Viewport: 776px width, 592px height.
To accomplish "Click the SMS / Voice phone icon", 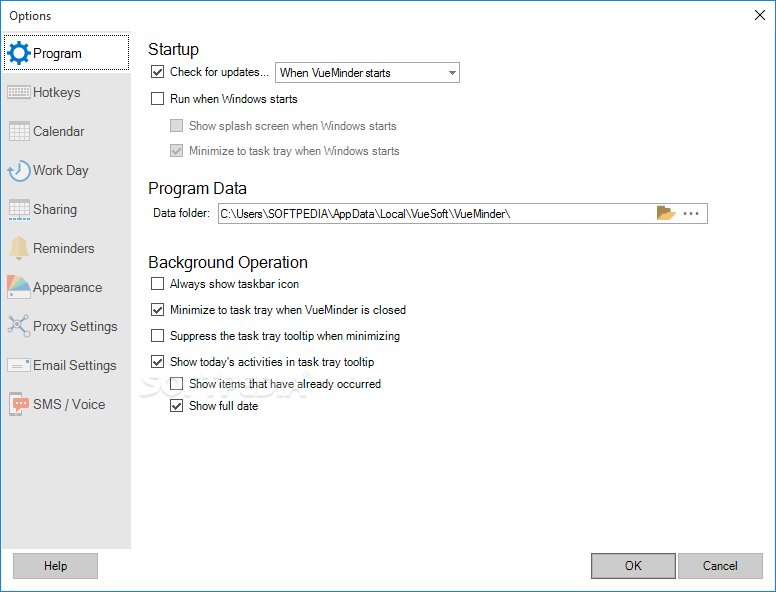I will [19, 404].
